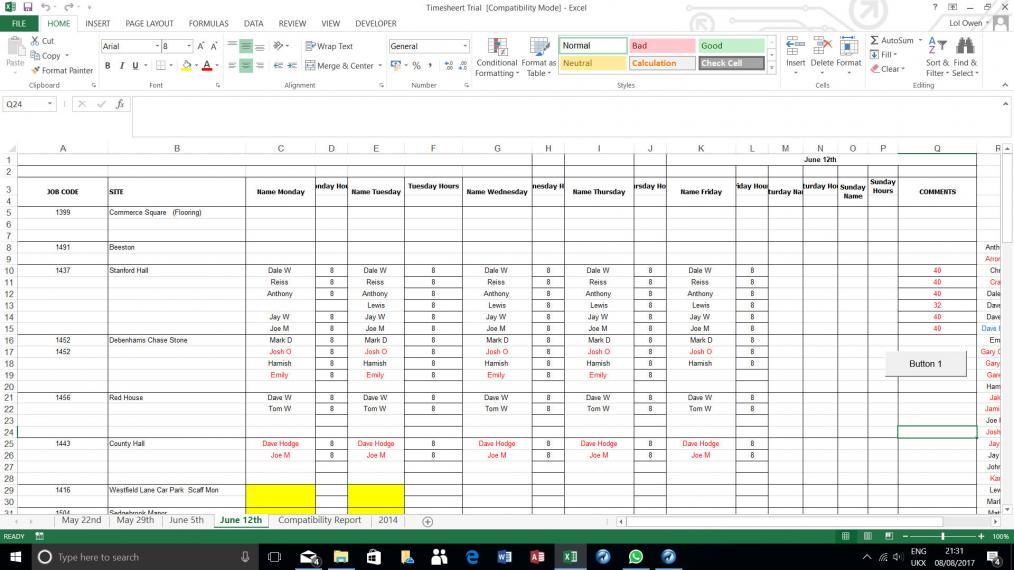Click the Insert Function fx icon
The width and height of the screenshot is (1014, 570).
(x=120, y=104)
